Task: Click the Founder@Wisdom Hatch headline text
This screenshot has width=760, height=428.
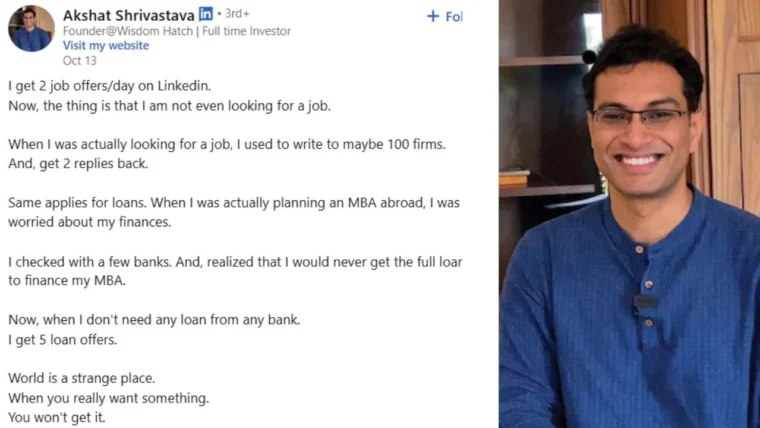Action: pos(176,31)
